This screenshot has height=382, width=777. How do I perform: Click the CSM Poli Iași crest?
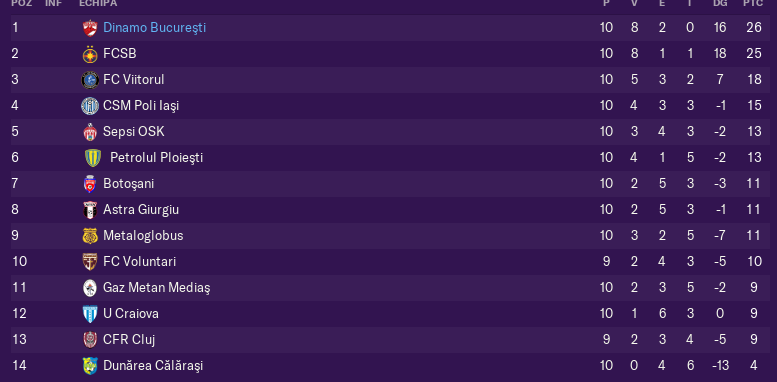point(90,106)
